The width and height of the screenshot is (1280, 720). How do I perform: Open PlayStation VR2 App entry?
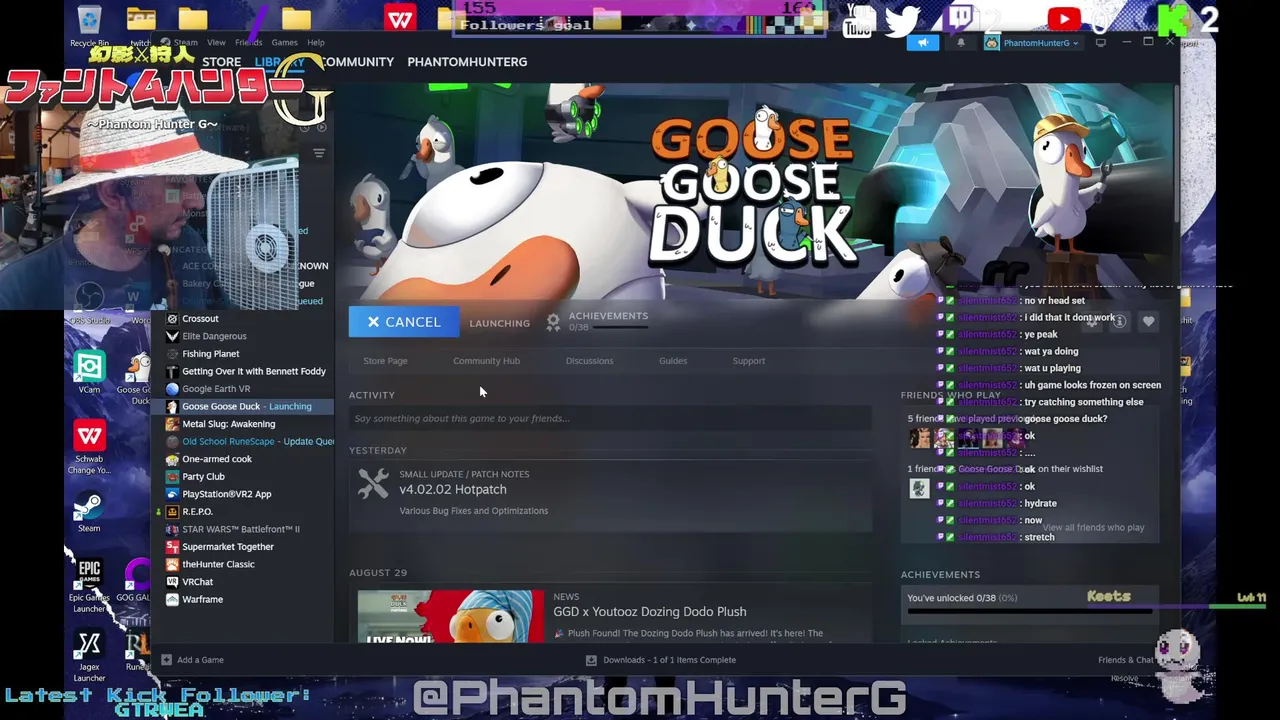[x=226, y=494]
